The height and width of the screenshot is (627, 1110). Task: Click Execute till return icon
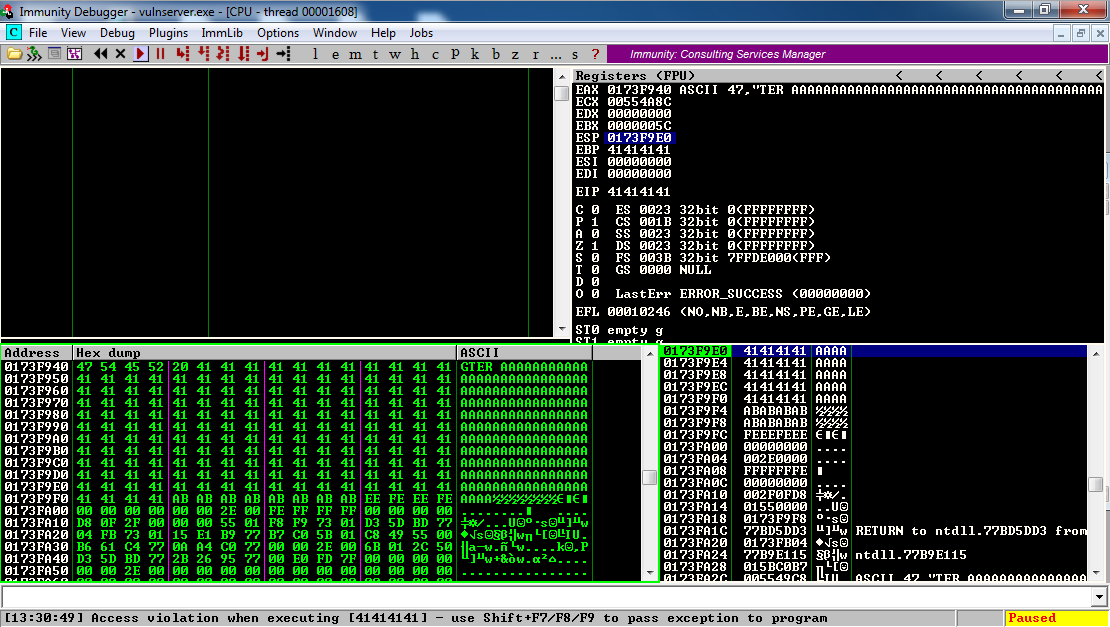coord(263,54)
